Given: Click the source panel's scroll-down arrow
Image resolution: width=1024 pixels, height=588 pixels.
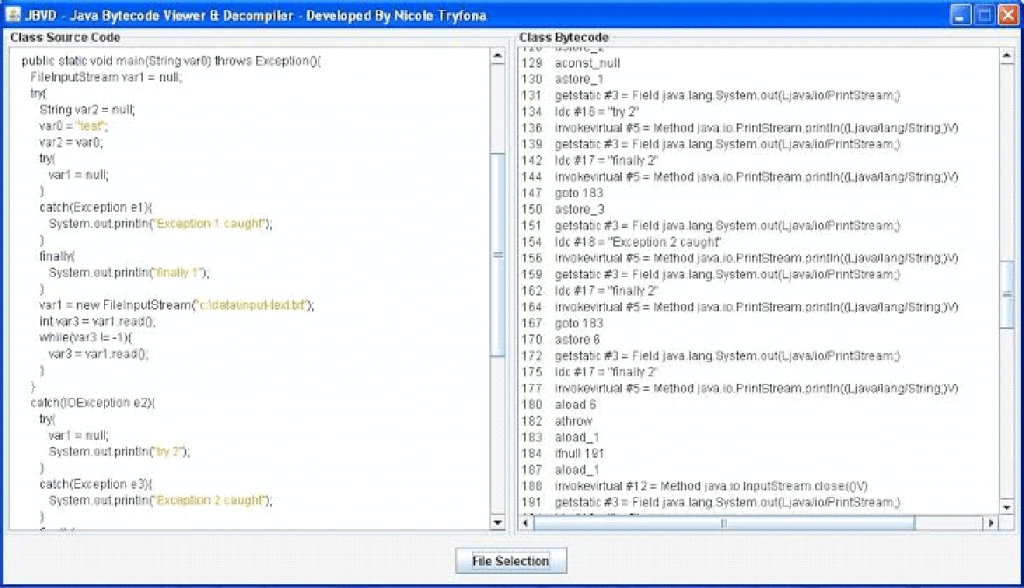Looking at the screenshot, I should tap(497, 522).
